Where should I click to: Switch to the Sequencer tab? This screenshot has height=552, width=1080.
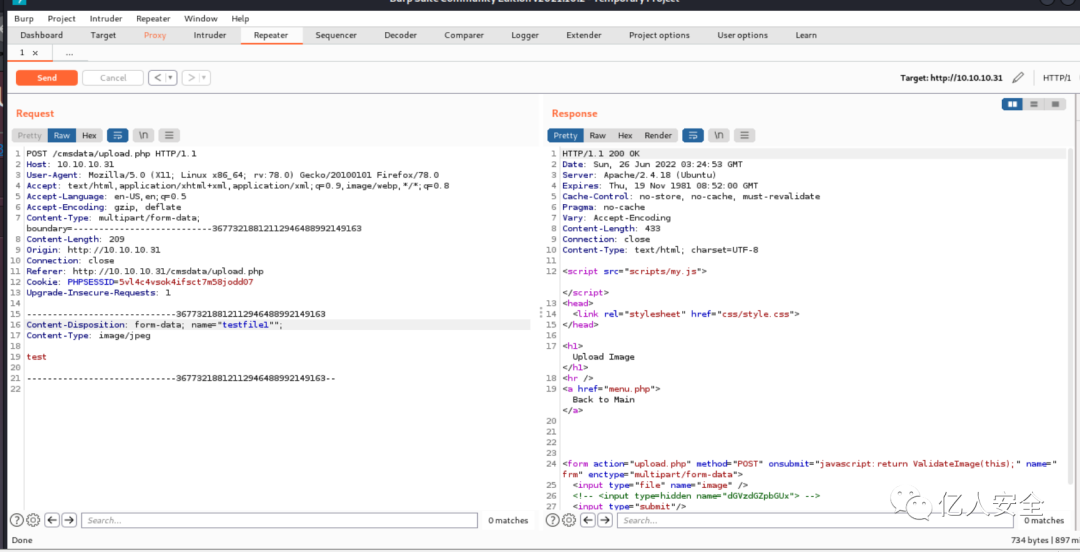336,35
